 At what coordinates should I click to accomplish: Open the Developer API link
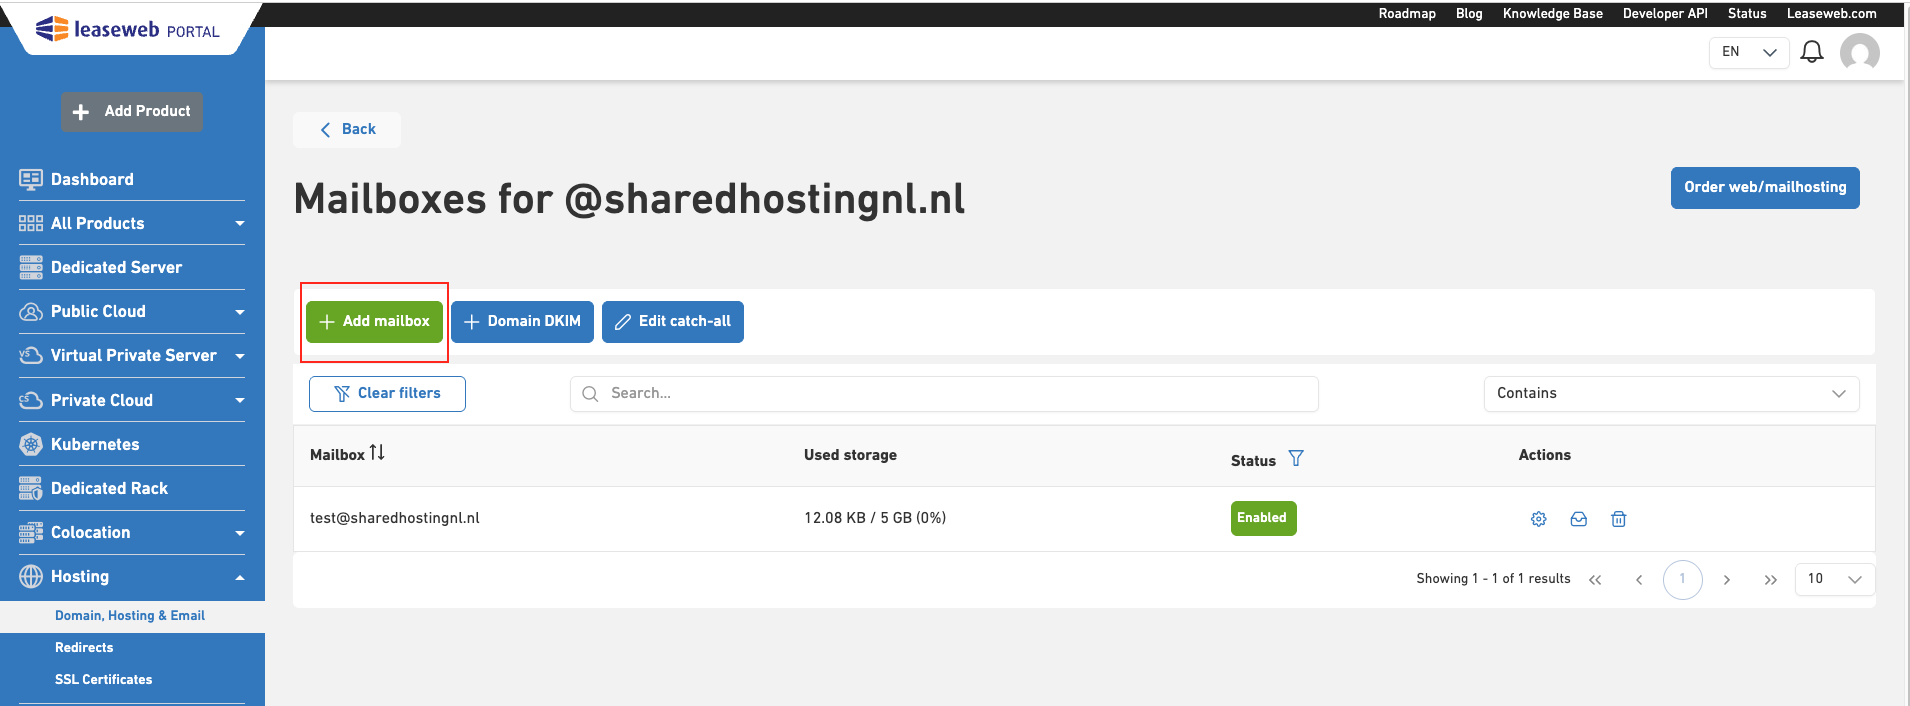(x=1665, y=14)
